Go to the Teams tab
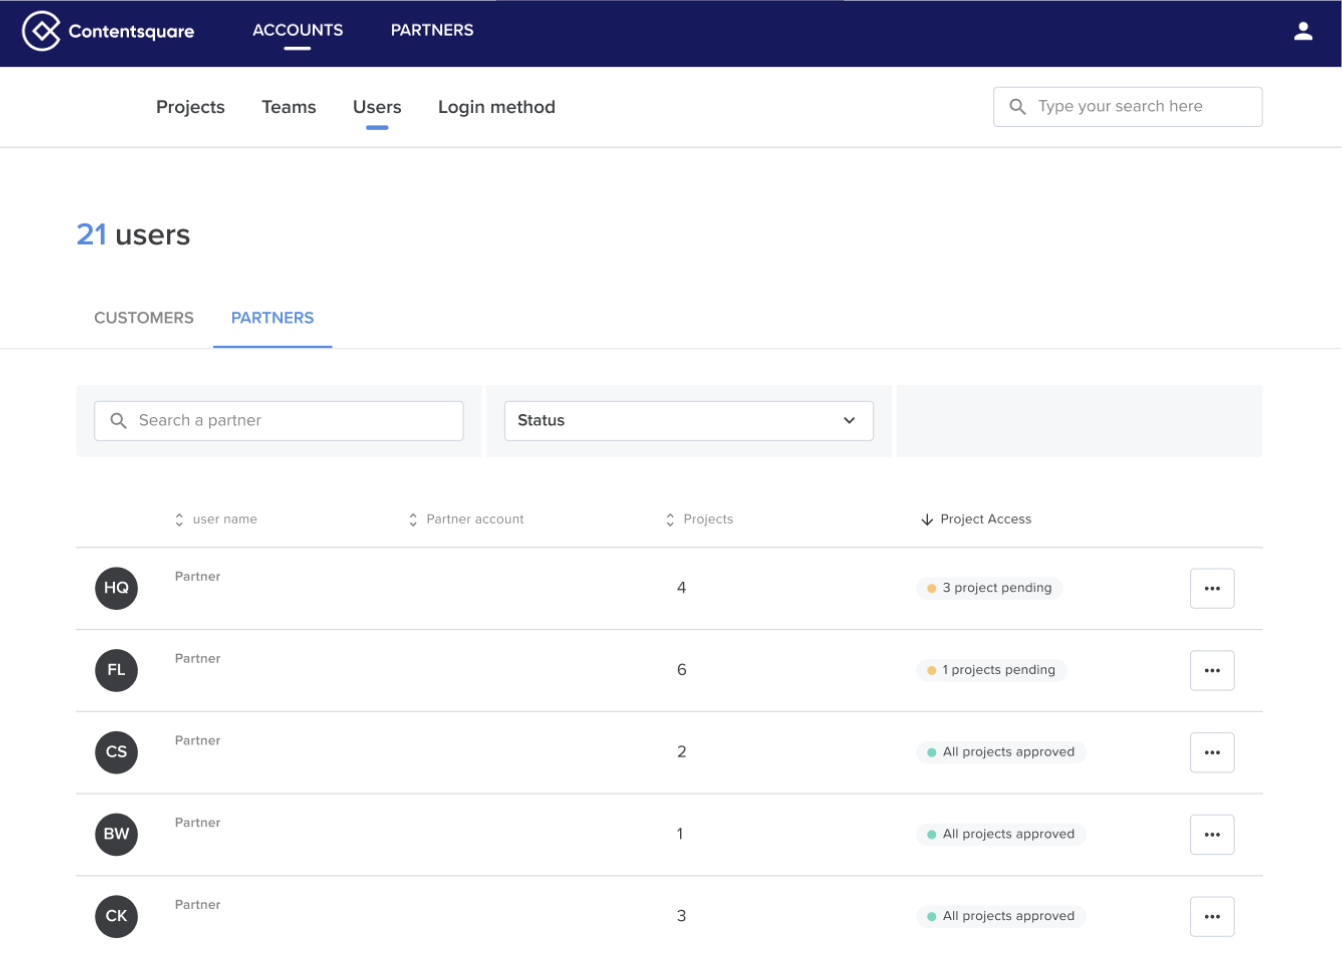 pyautogui.click(x=289, y=107)
